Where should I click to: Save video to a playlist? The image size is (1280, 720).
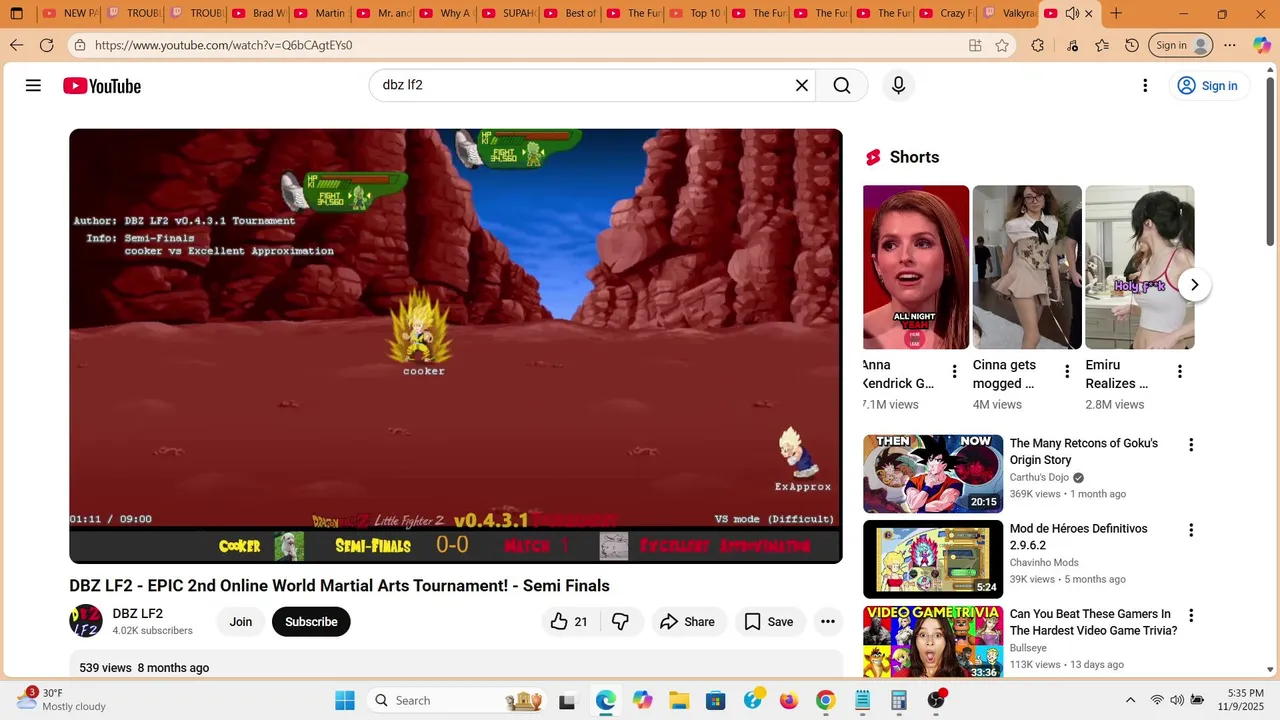769,622
